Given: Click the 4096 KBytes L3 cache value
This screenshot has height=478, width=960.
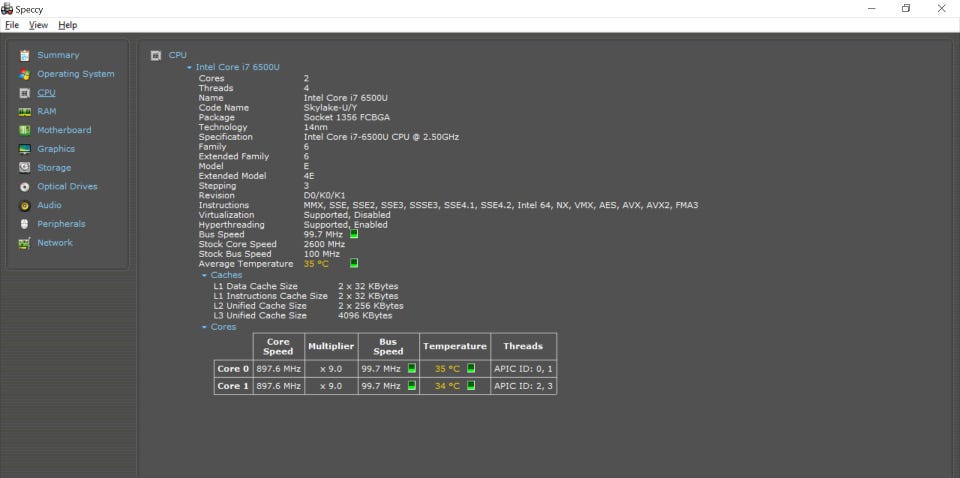Looking at the screenshot, I should coord(365,316).
